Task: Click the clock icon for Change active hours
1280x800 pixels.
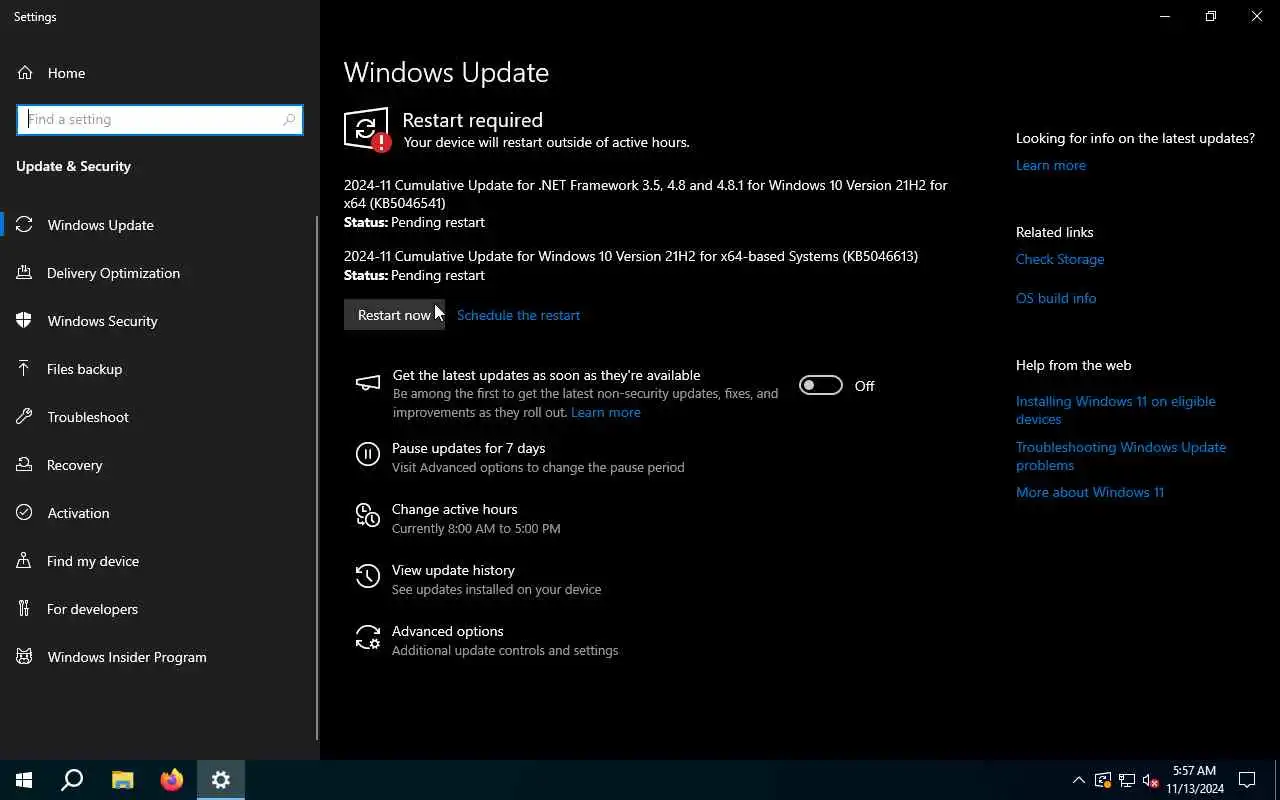Action: (x=368, y=516)
